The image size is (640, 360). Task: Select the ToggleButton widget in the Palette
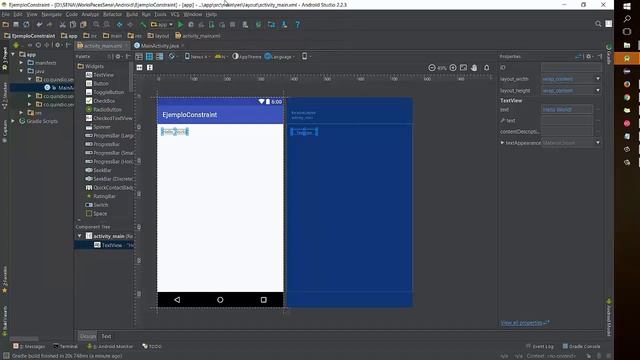tap(104, 92)
